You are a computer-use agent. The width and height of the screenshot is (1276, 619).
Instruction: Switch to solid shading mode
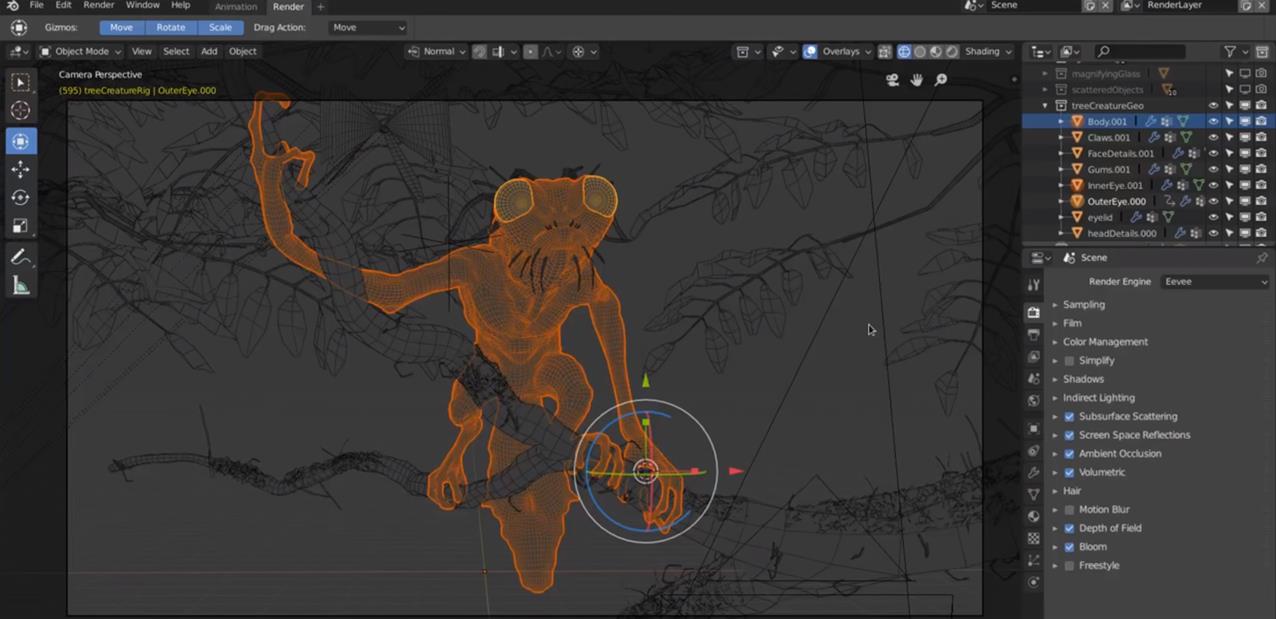(920, 52)
